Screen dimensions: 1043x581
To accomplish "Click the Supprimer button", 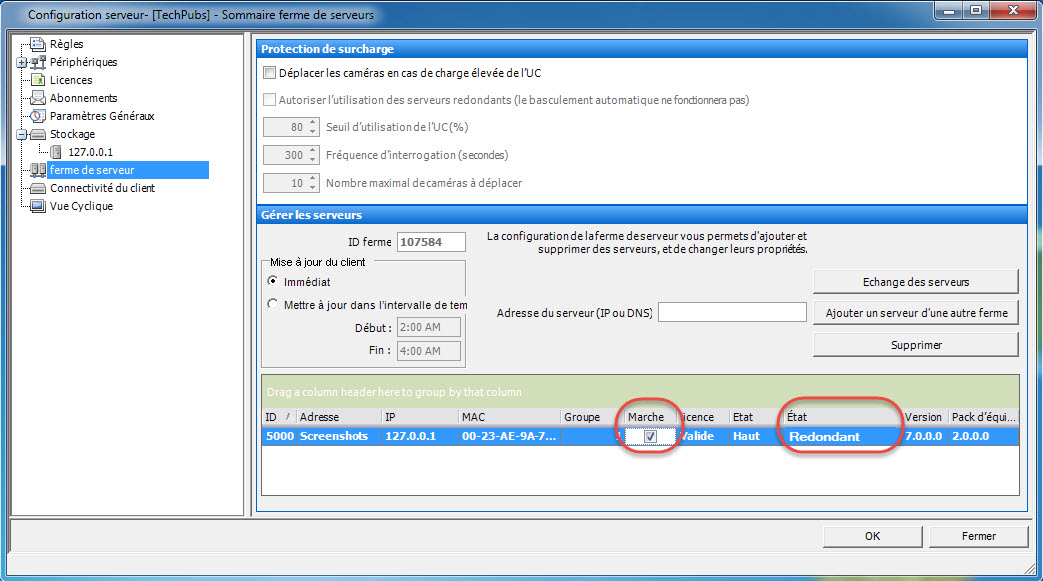I will click(x=916, y=345).
